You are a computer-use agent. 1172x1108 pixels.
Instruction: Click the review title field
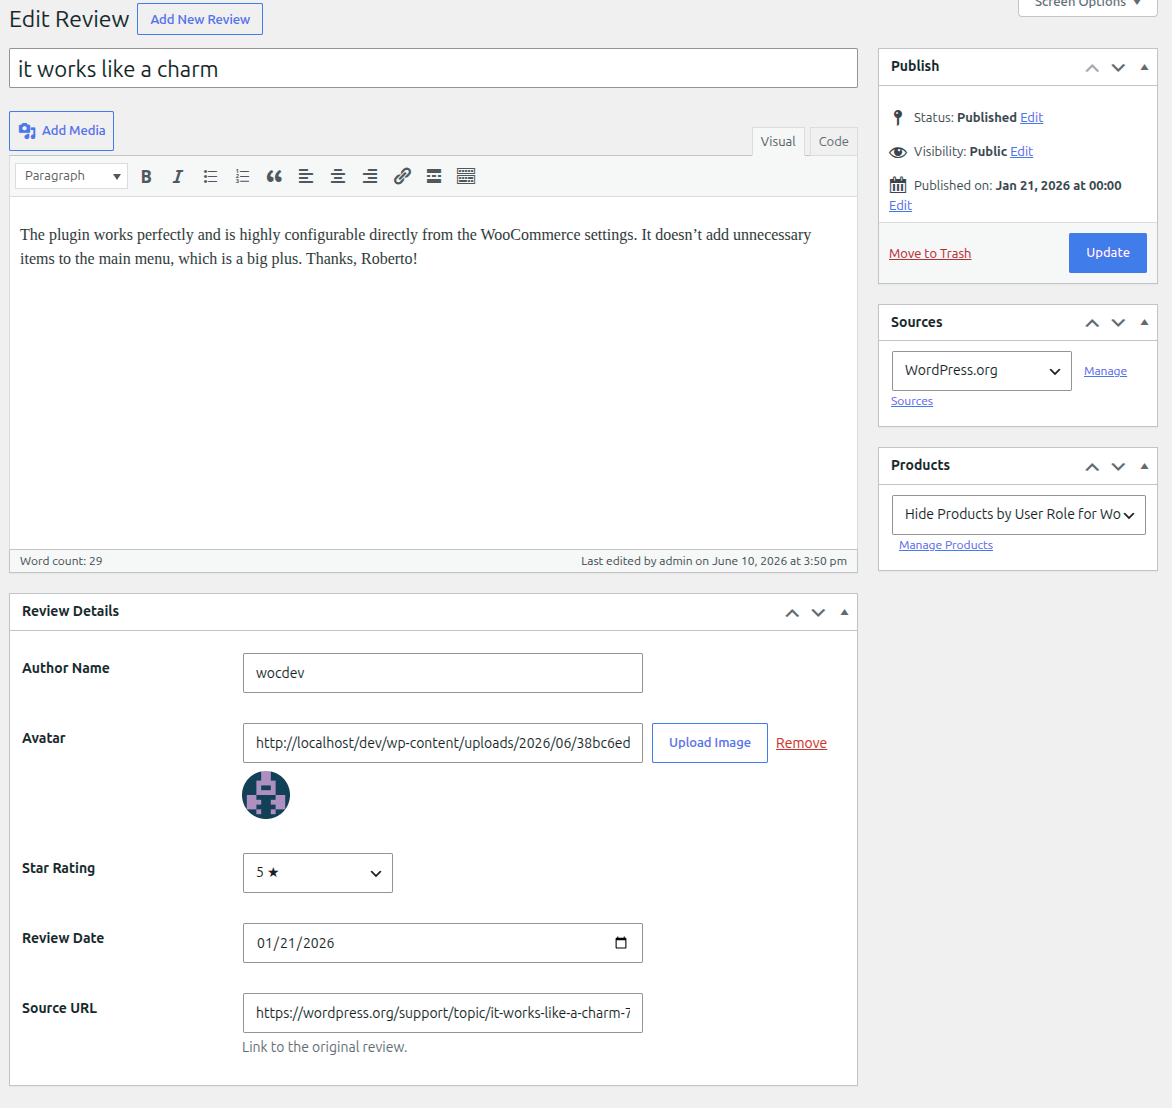coord(434,69)
